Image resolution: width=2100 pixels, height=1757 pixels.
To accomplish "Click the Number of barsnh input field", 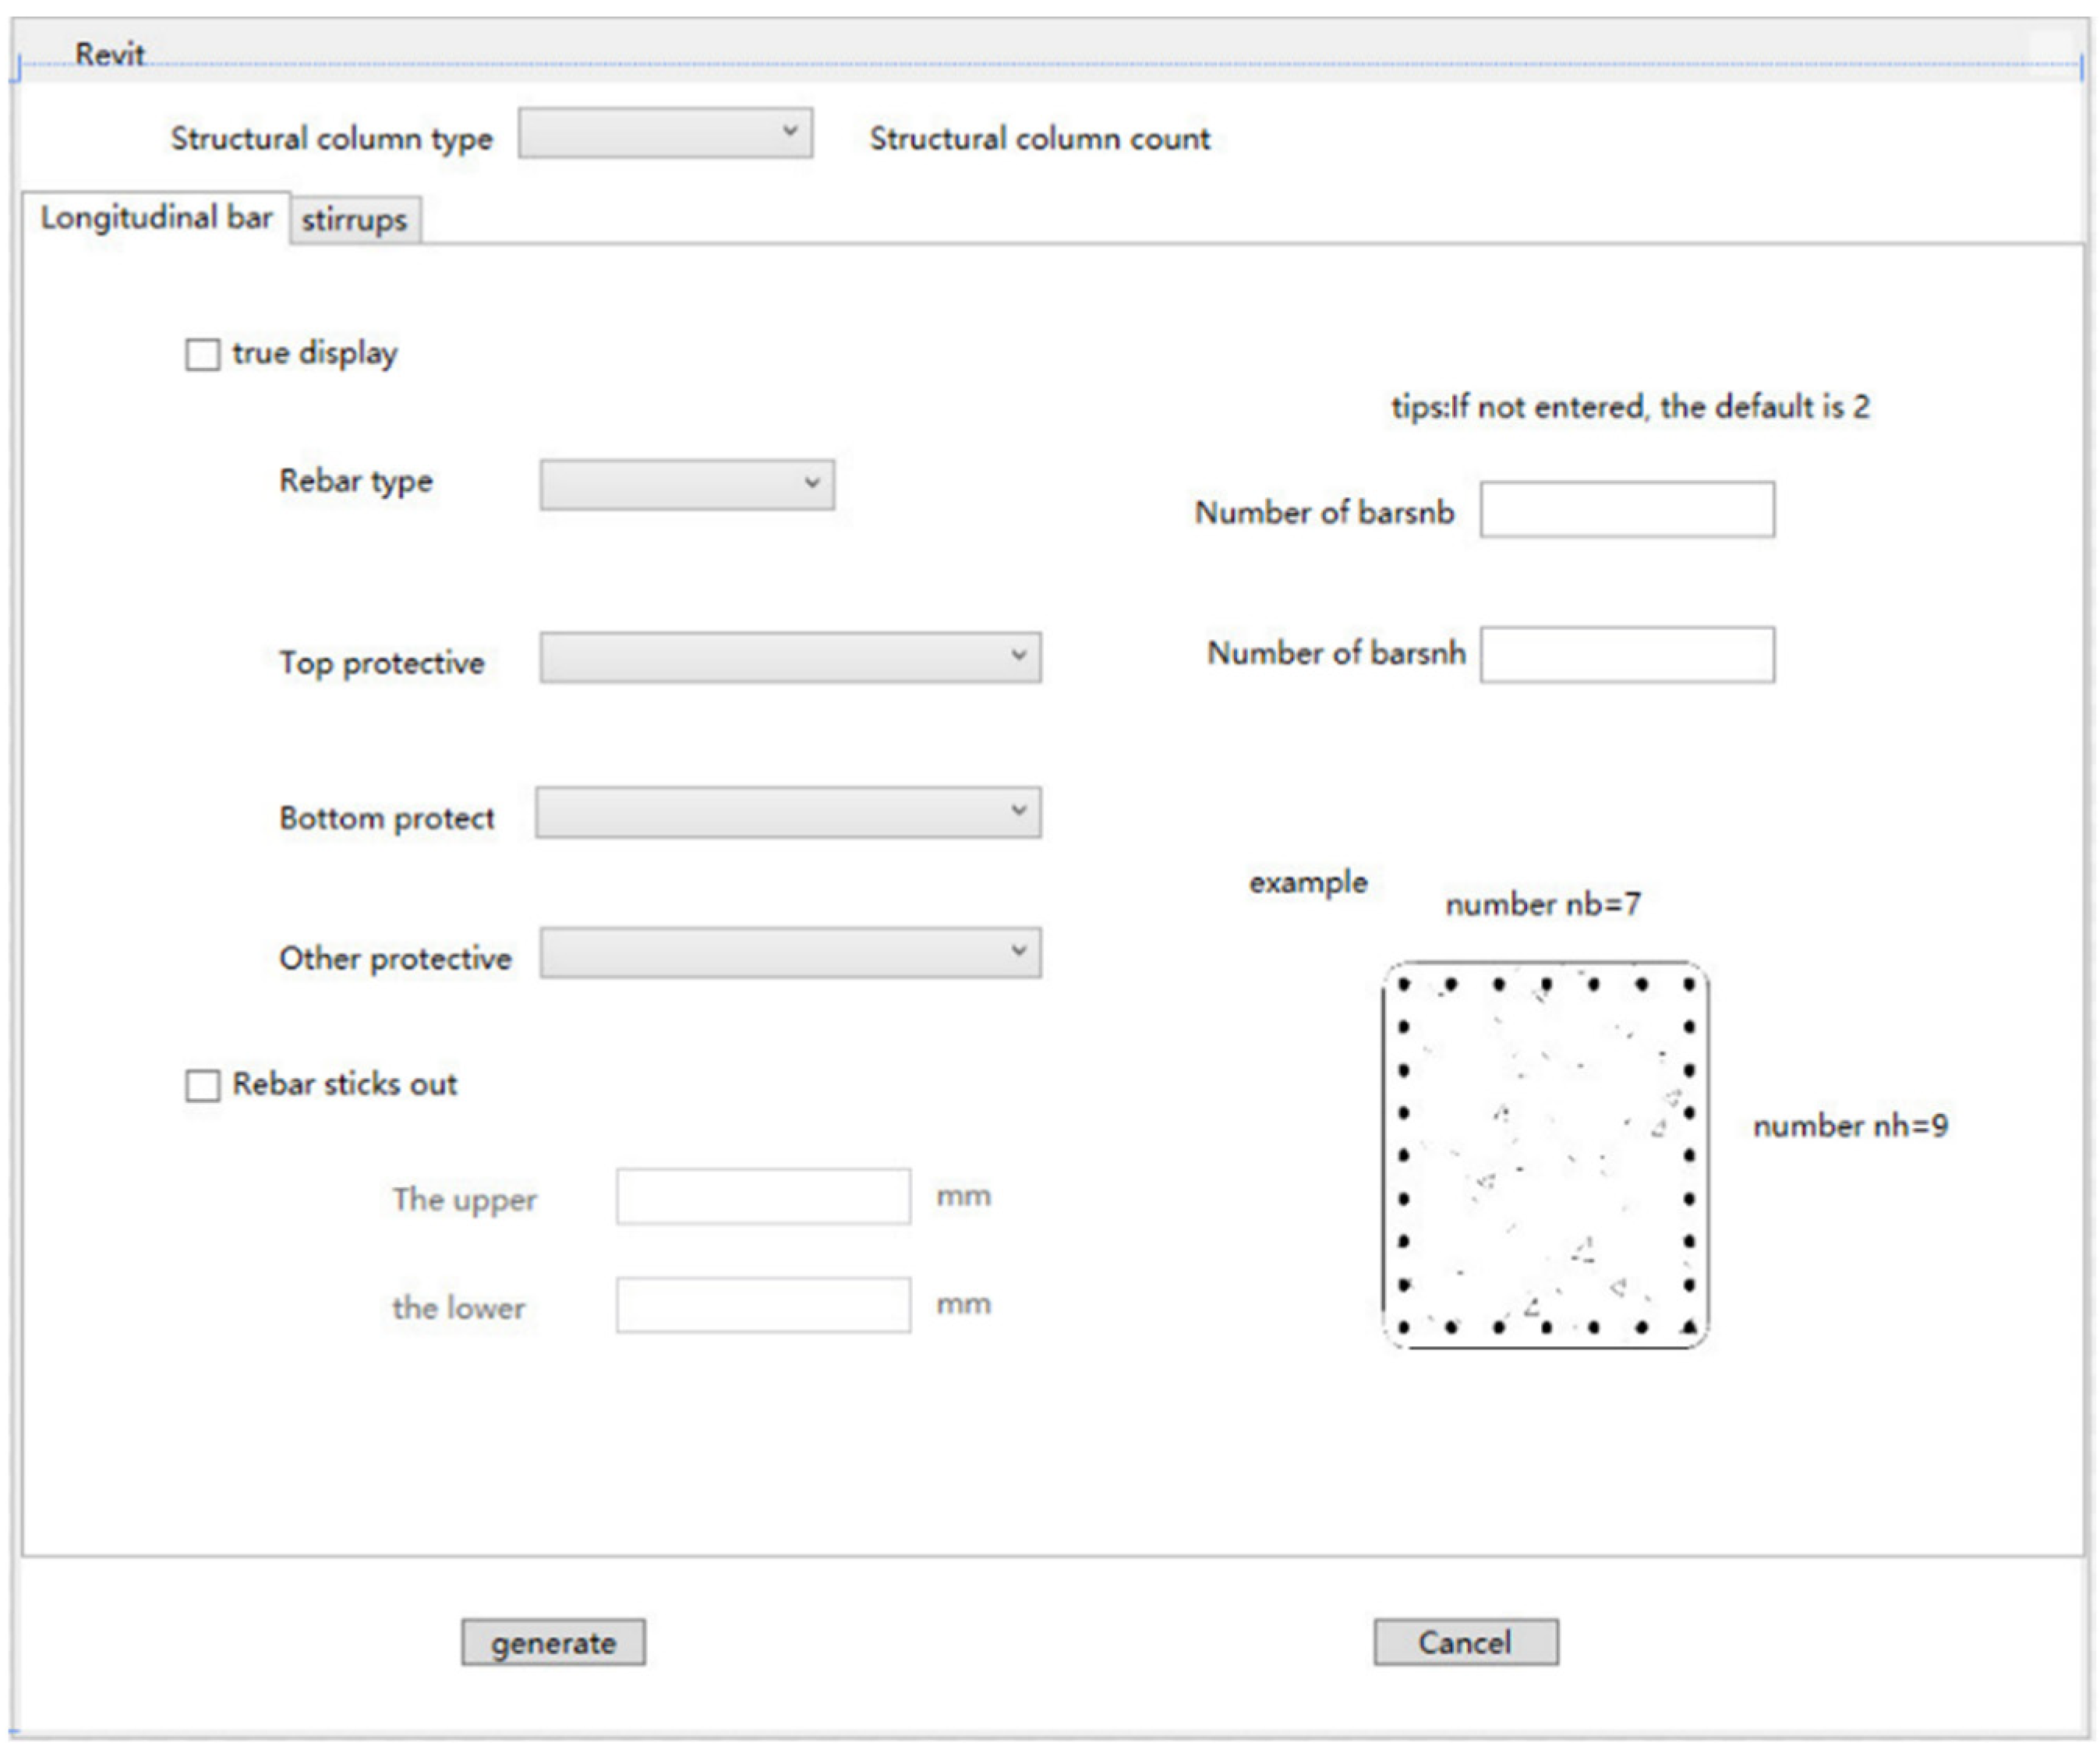I will (1627, 655).
